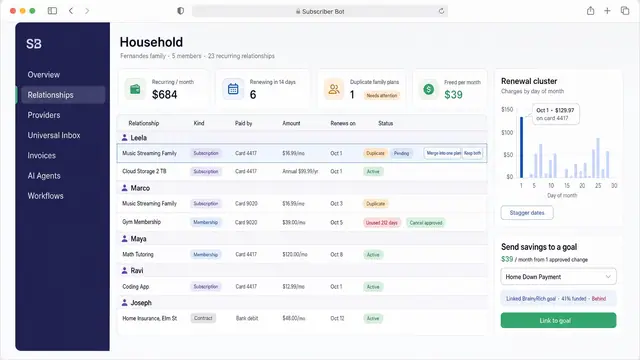Select the Cloud Storage 2 TB row name
The width and height of the screenshot is (640, 360).
pyautogui.click(x=144, y=171)
